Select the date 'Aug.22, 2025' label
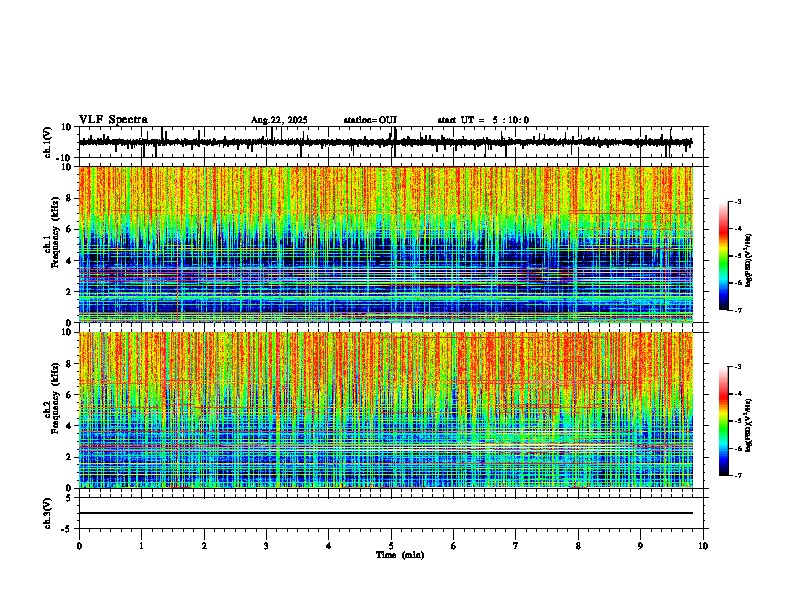The height and width of the screenshot is (612, 792). [x=279, y=120]
